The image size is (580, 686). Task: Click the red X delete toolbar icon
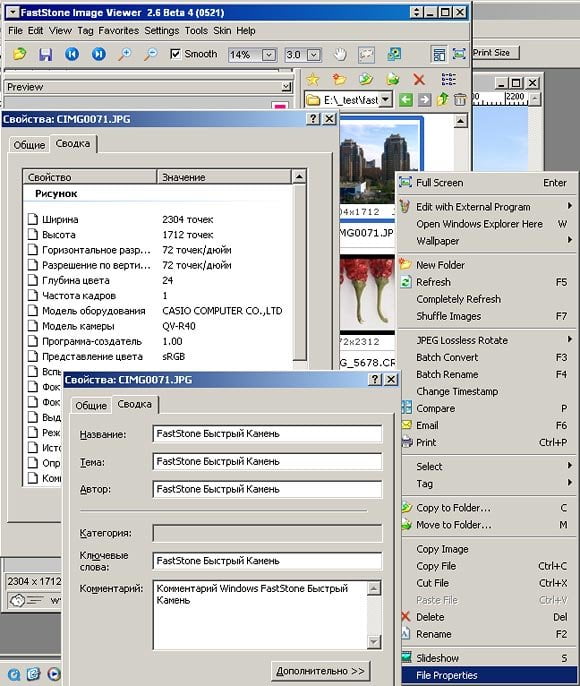tap(419, 79)
